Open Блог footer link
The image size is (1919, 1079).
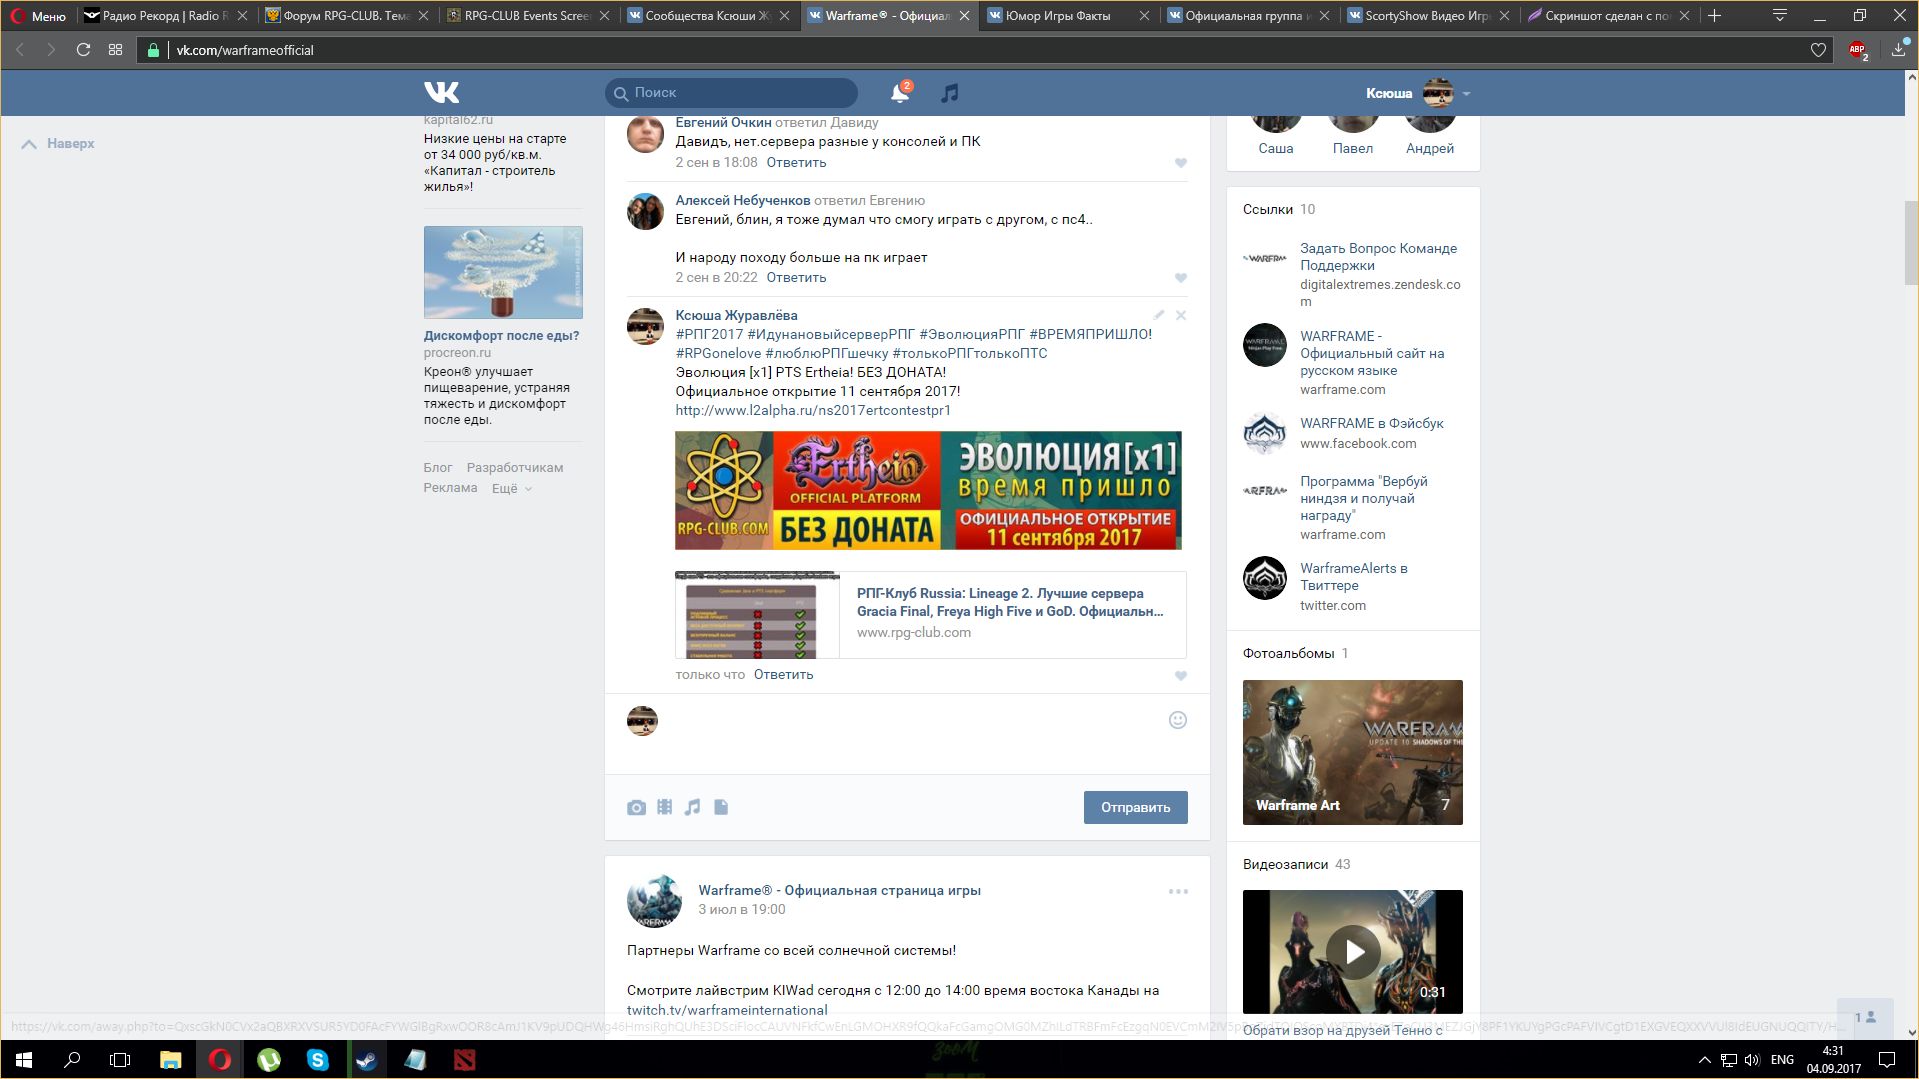(x=438, y=468)
